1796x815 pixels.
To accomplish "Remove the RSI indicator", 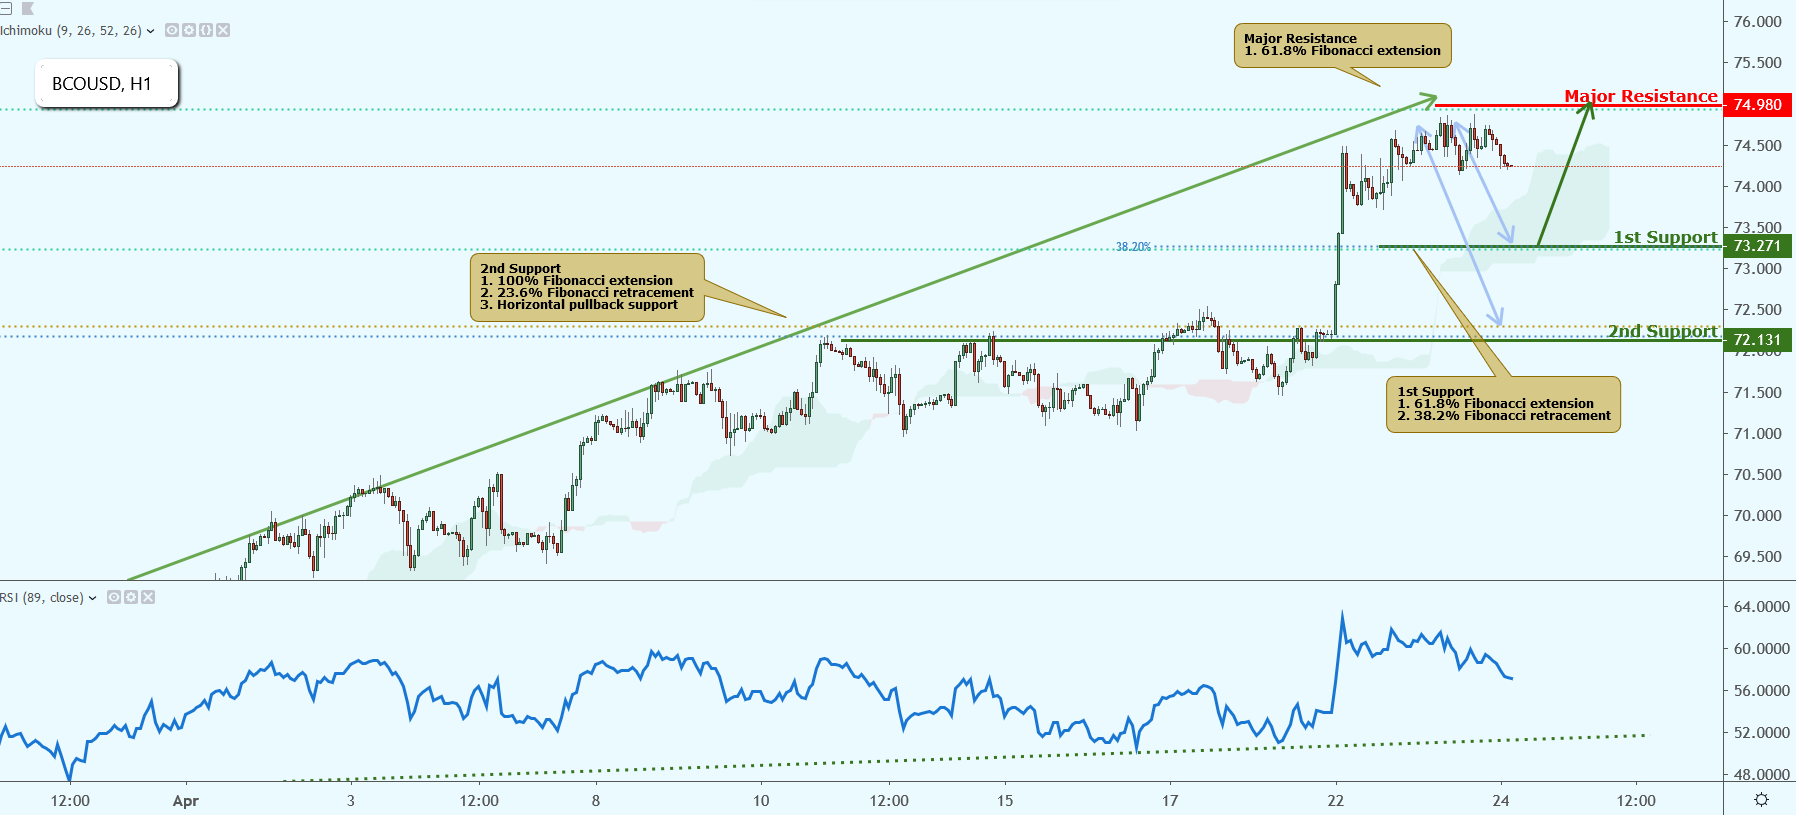I will coord(148,597).
